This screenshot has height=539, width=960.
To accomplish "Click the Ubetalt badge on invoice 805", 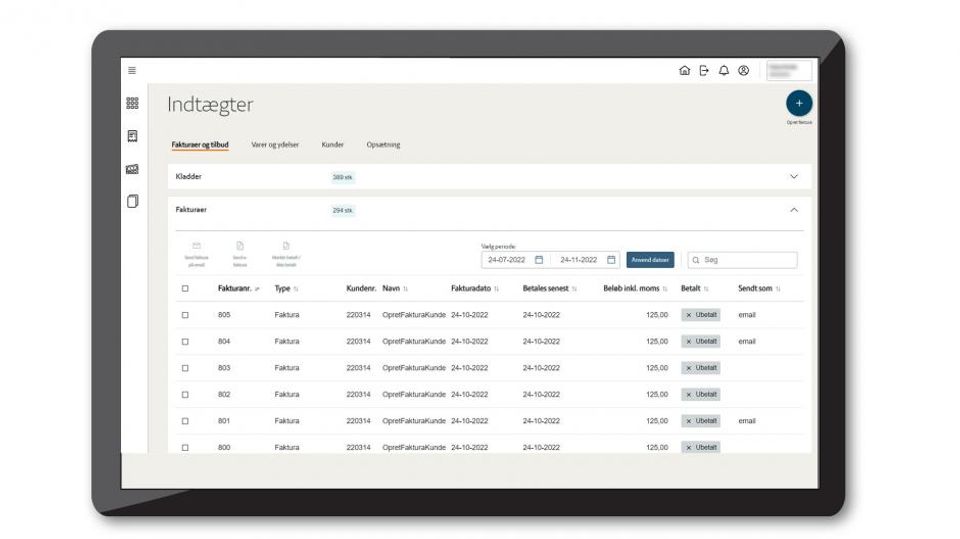I will 701,315.
